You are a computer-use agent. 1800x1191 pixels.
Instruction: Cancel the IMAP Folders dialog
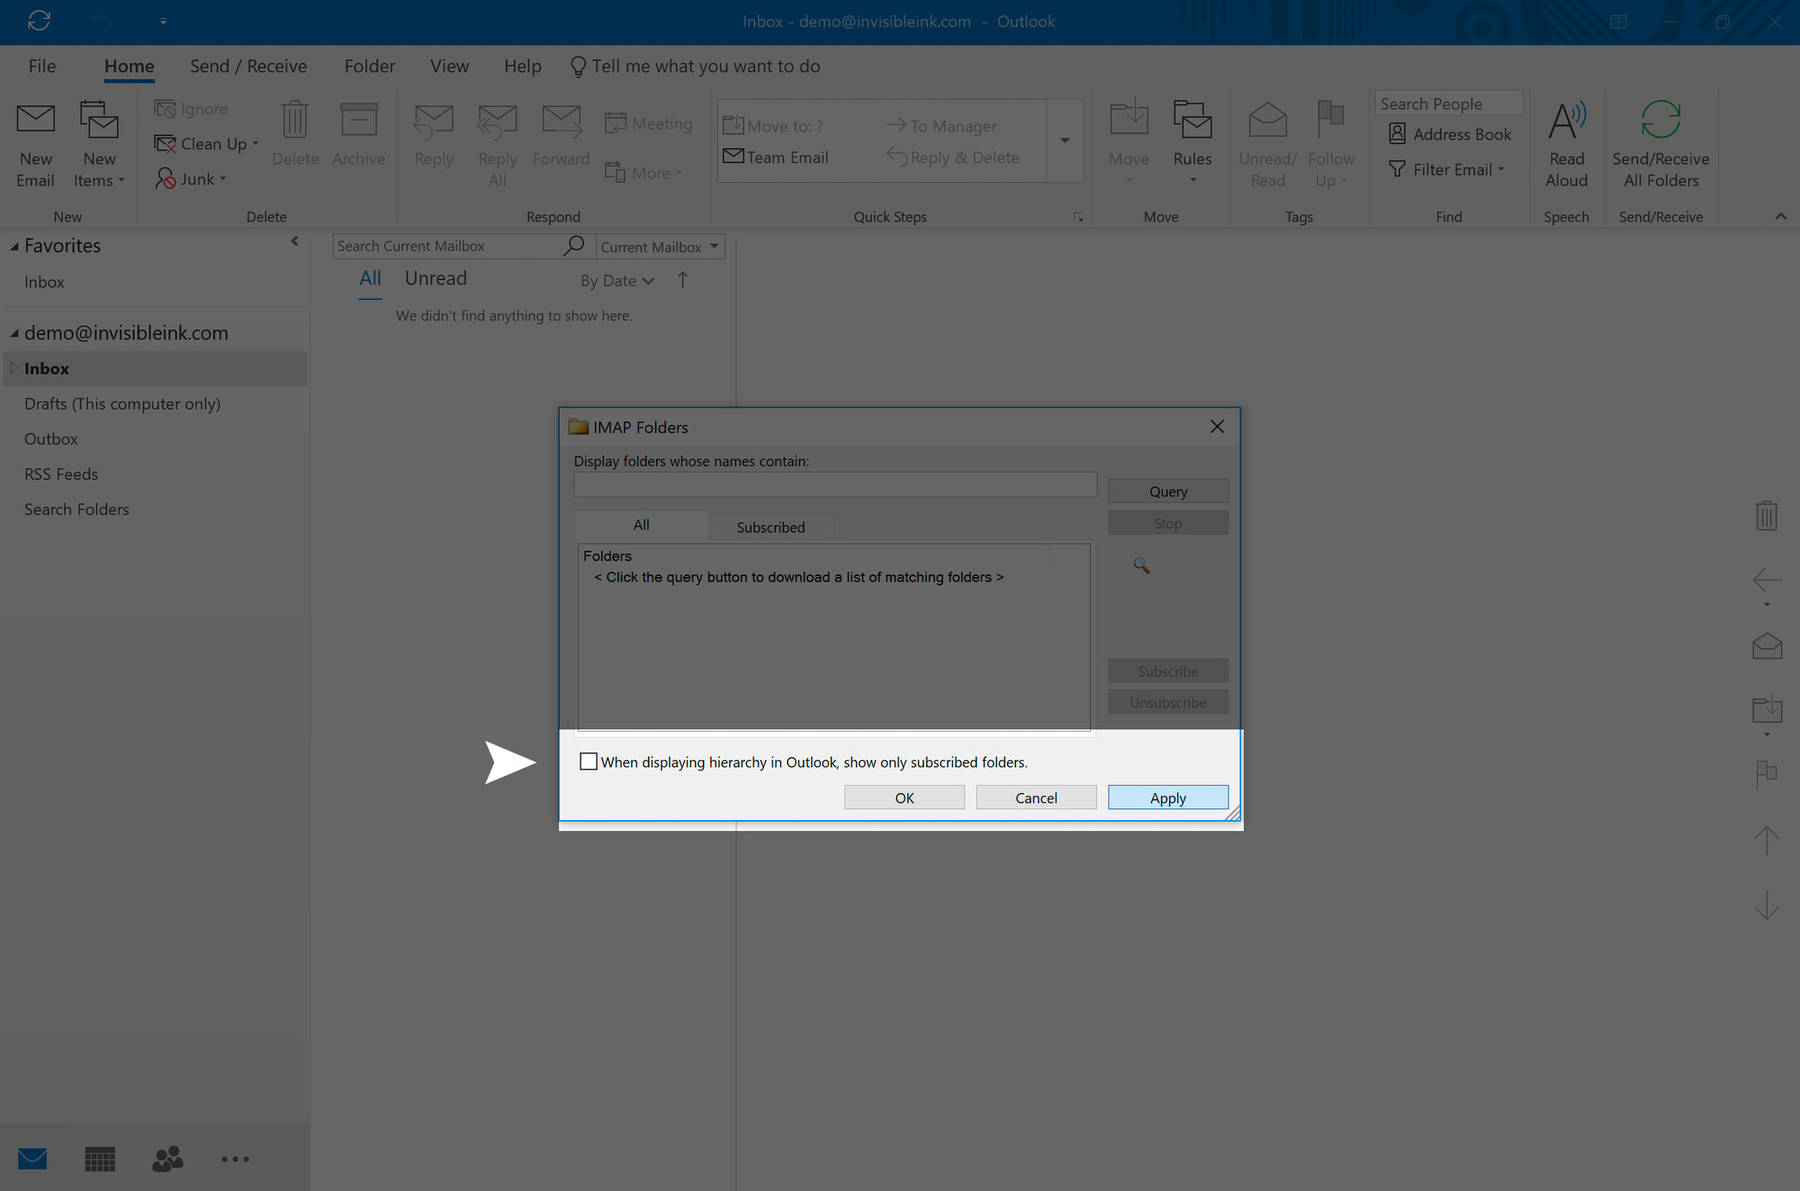tap(1036, 797)
